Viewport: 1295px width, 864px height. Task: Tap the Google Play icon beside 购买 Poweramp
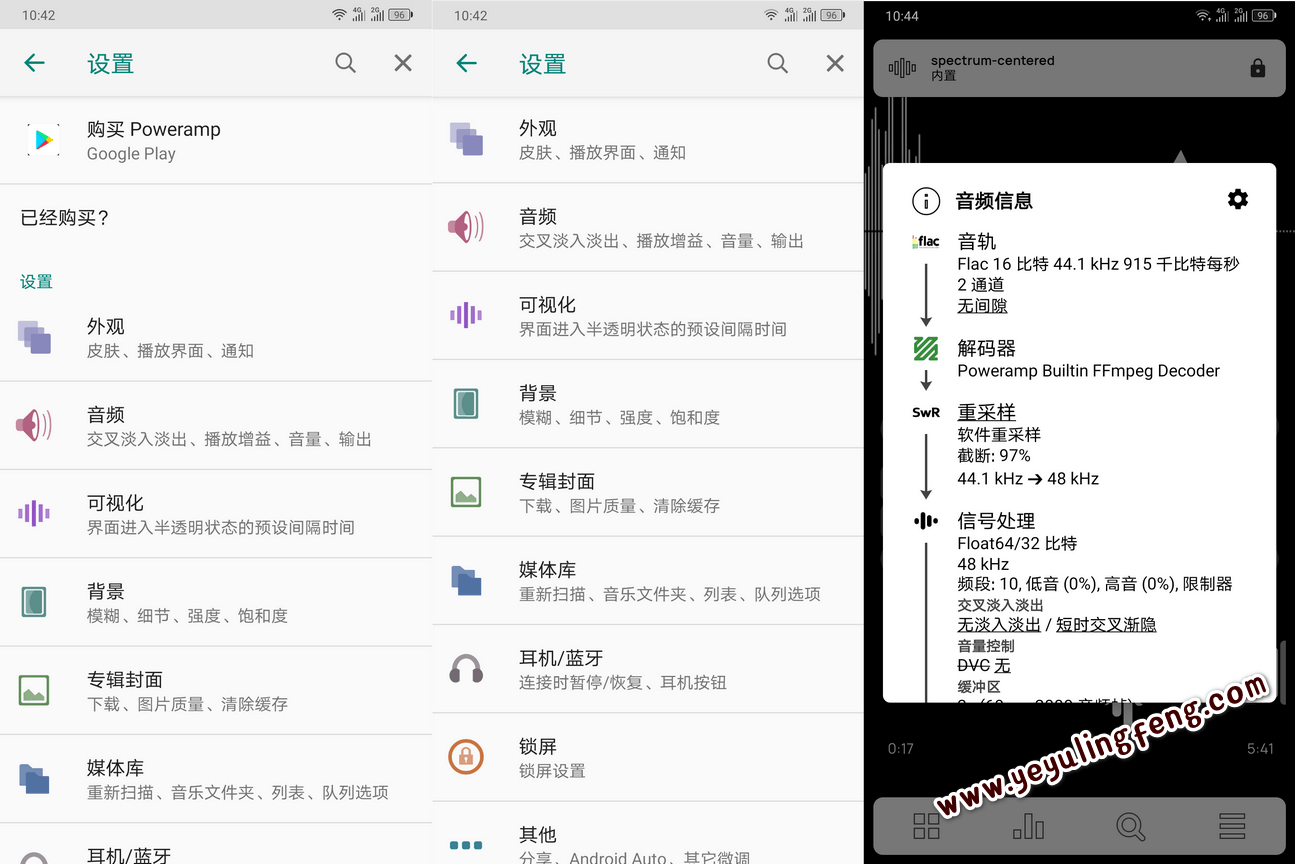pyautogui.click(x=44, y=140)
